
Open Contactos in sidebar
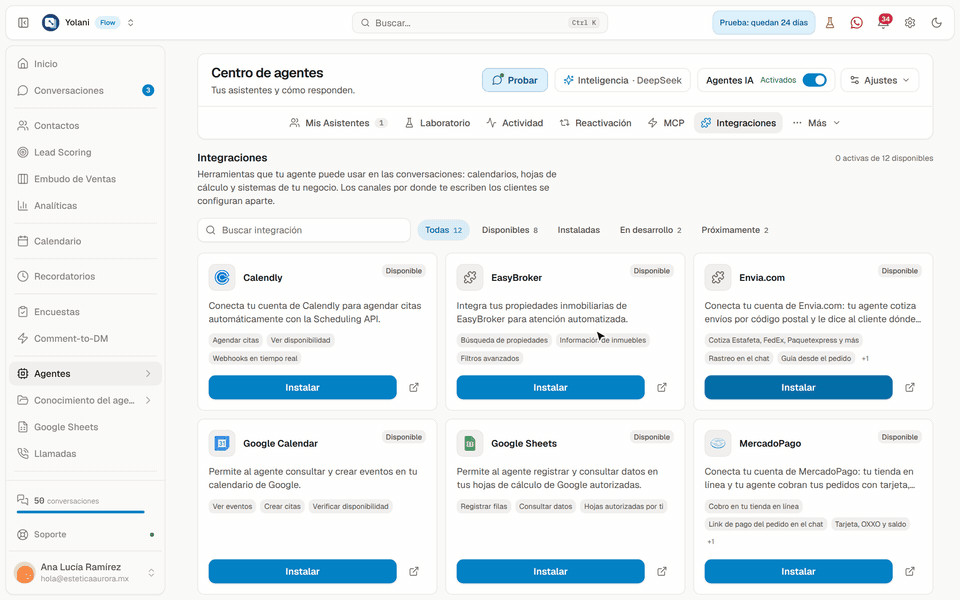pos(85,126)
